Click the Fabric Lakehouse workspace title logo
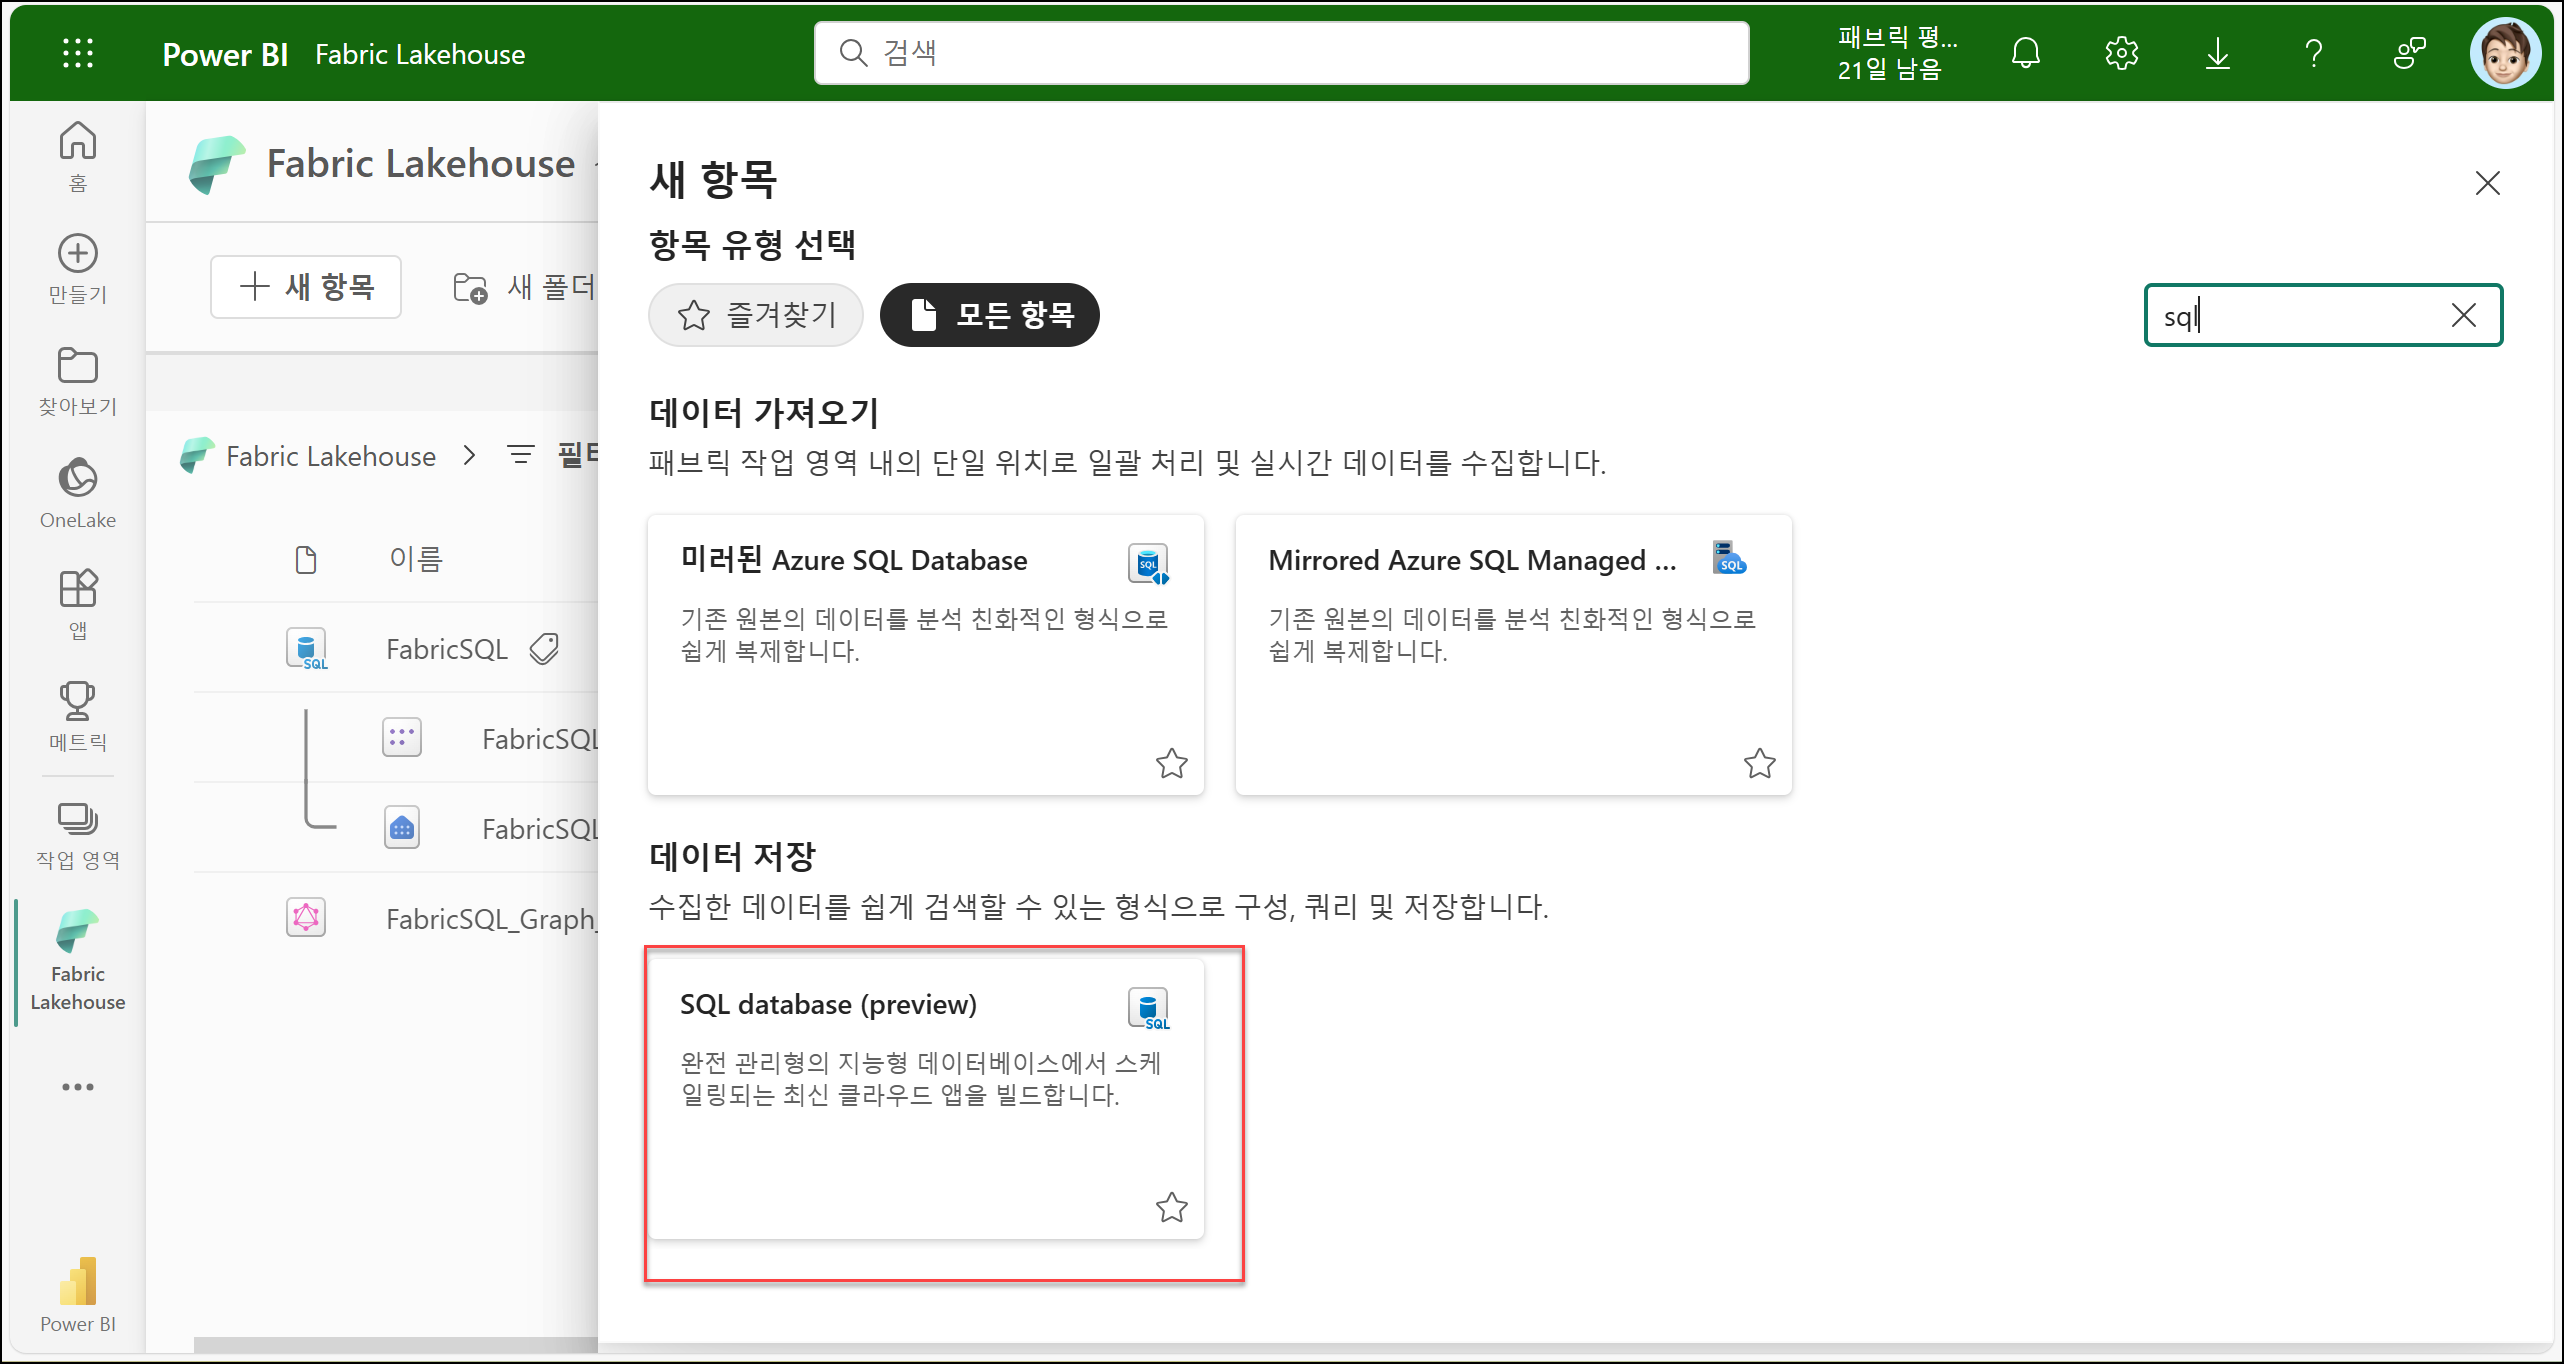 coord(216,165)
